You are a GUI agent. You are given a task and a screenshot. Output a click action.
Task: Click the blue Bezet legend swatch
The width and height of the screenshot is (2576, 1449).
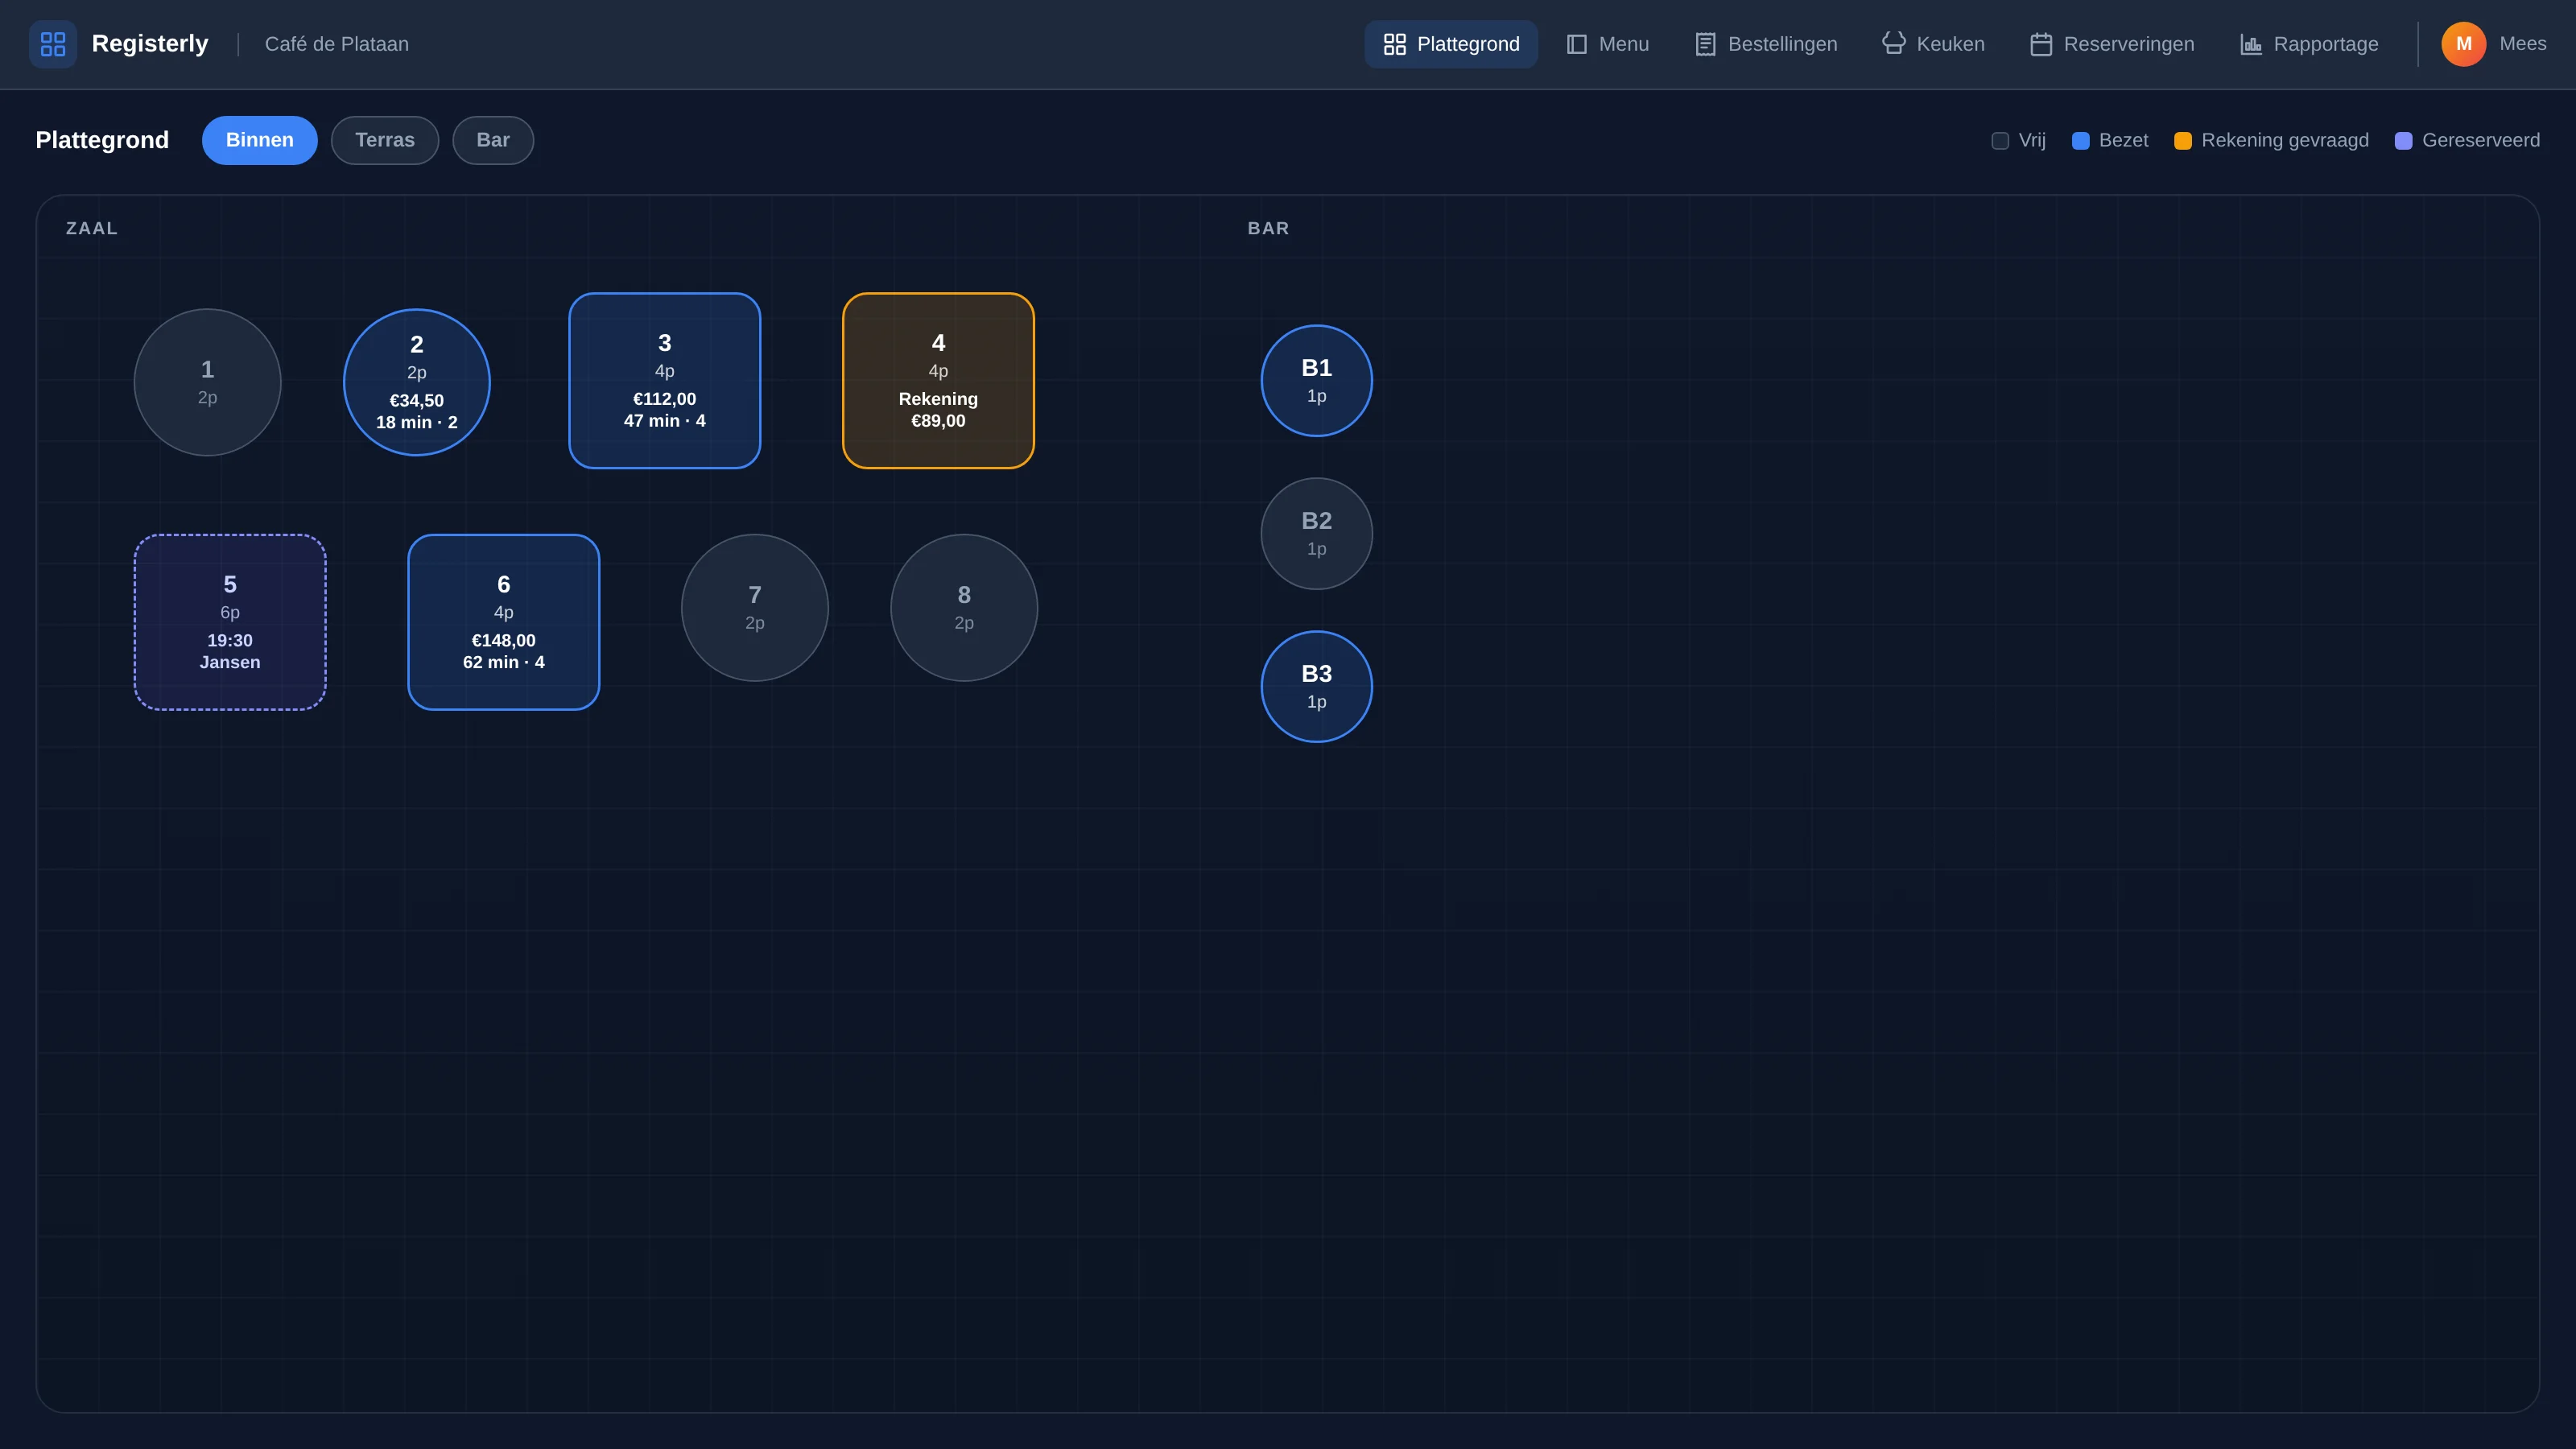pos(2080,141)
